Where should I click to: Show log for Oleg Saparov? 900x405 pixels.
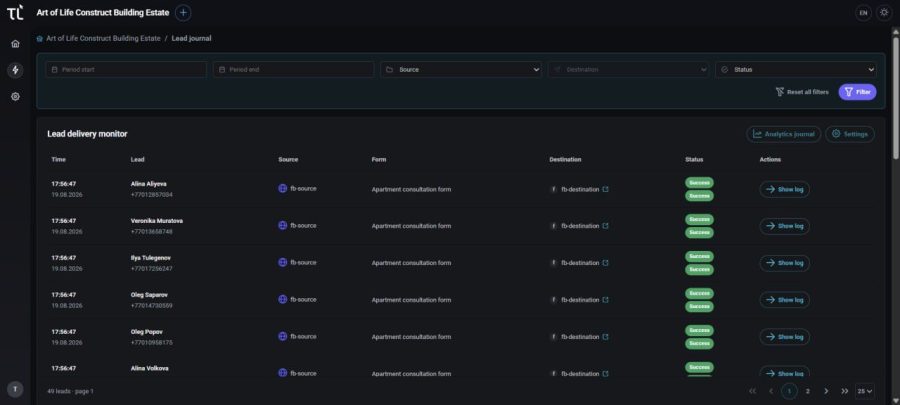coord(785,299)
